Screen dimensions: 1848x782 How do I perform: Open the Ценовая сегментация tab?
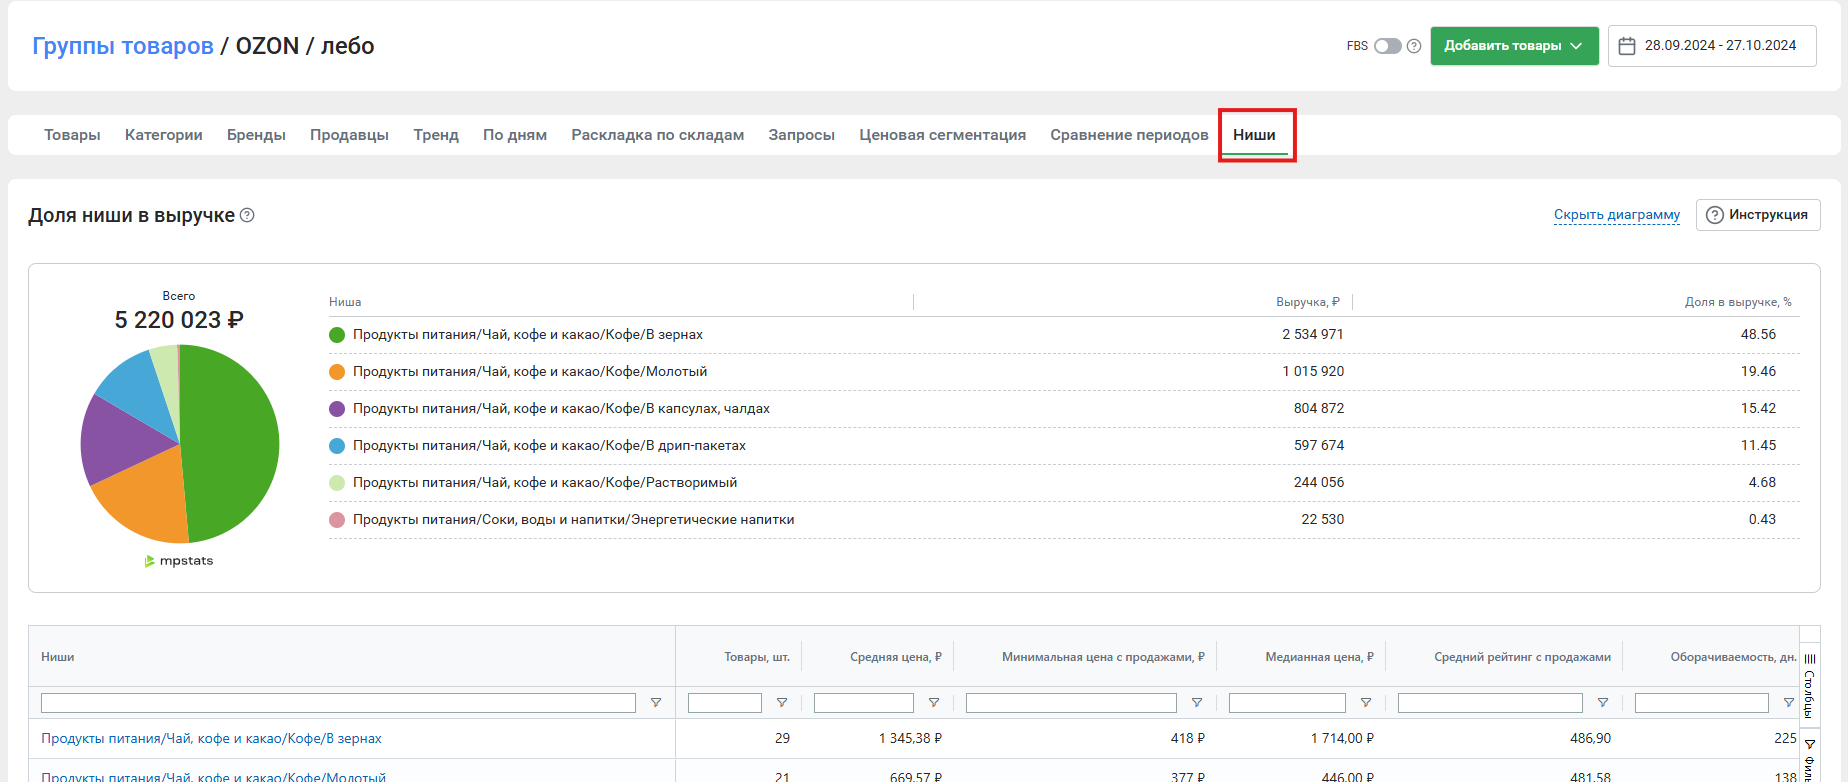(x=943, y=135)
